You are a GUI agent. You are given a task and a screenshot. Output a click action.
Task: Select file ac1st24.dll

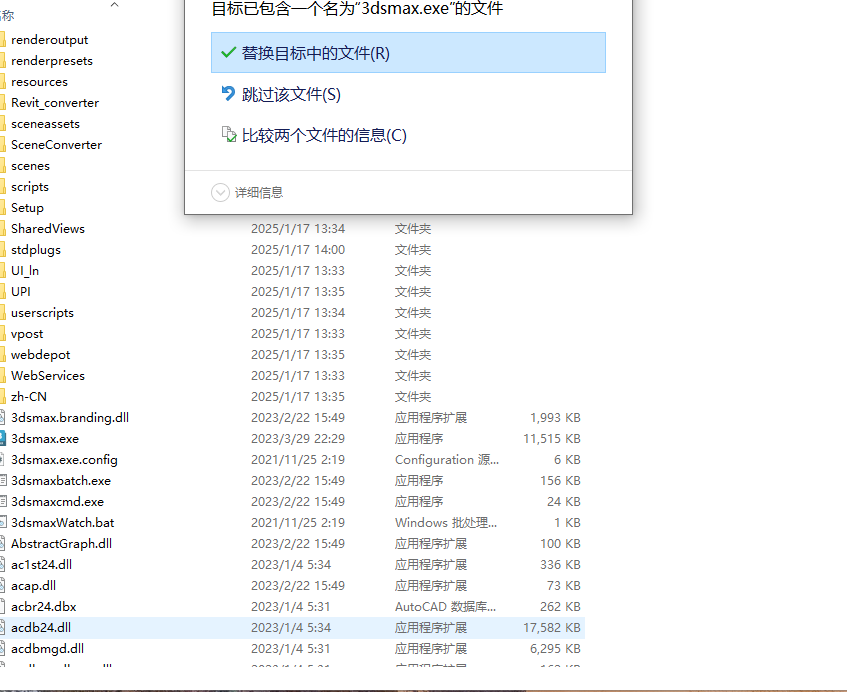(41, 565)
